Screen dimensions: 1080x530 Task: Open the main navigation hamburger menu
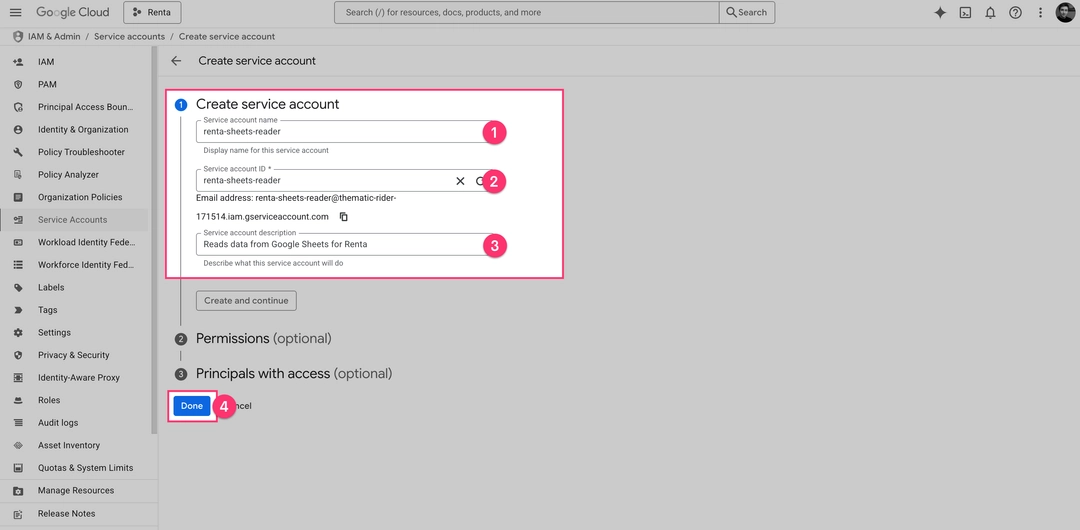pos(15,12)
